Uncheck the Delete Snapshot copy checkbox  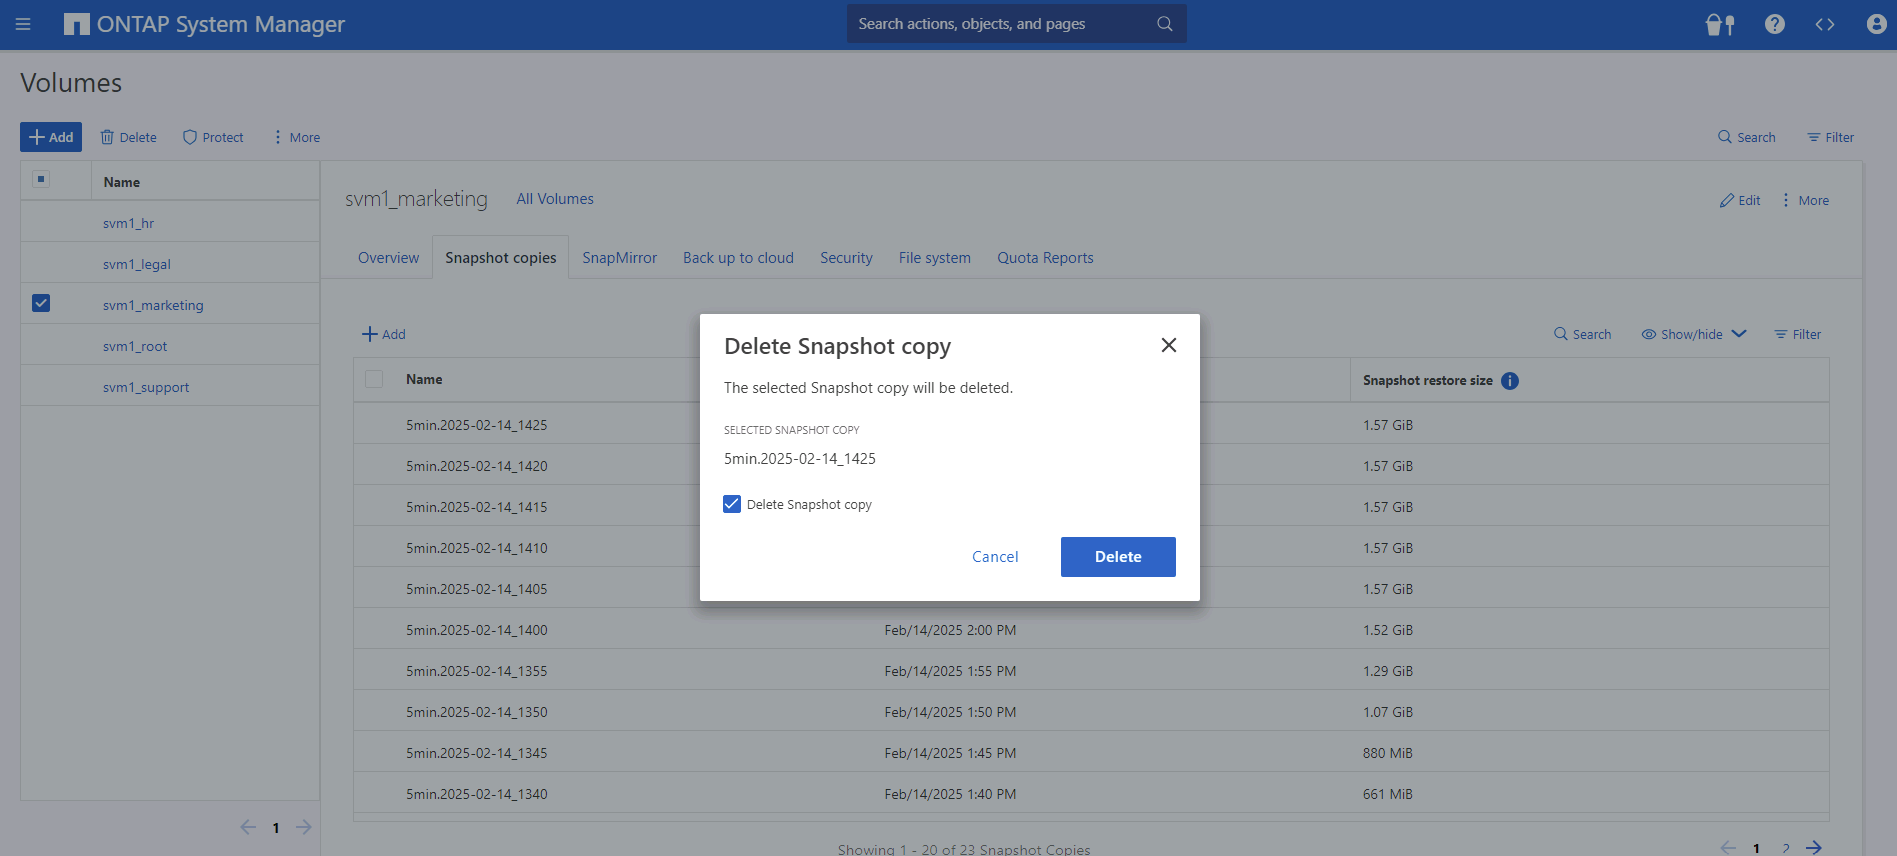coord(732,504)
